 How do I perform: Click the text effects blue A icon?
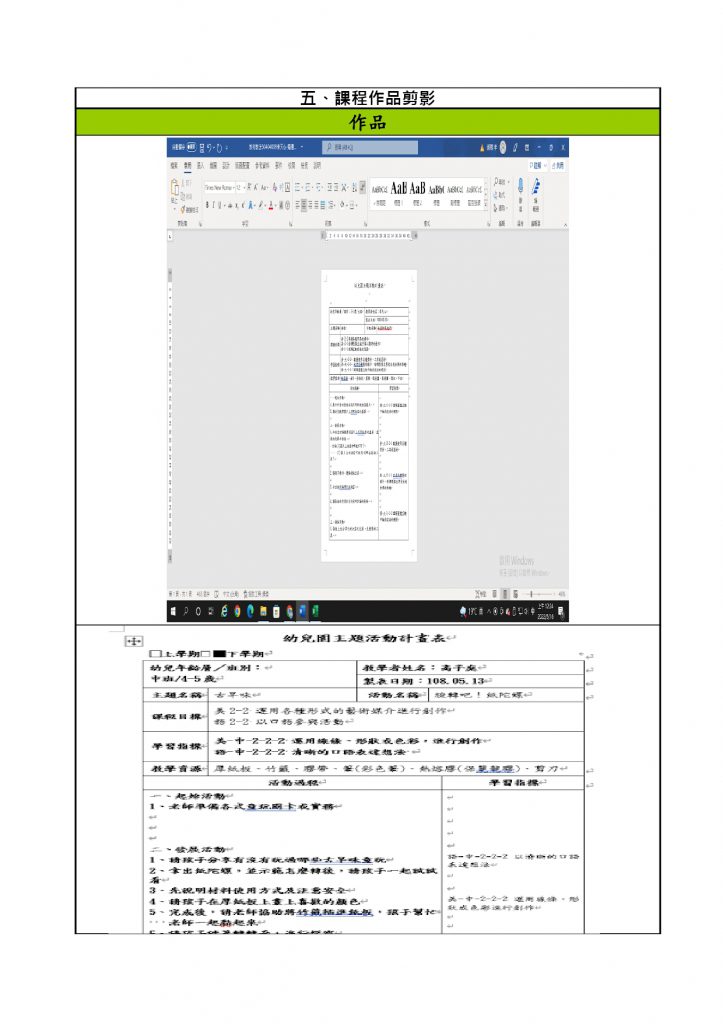click(x=250, y=205)
